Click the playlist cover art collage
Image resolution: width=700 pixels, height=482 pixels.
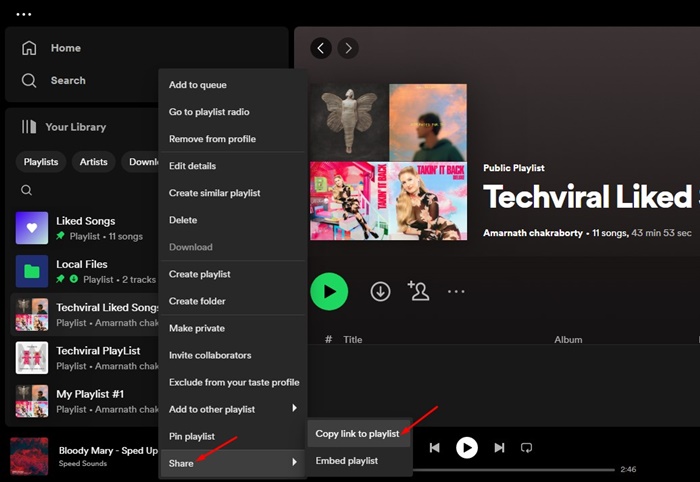tap(388, 162)
